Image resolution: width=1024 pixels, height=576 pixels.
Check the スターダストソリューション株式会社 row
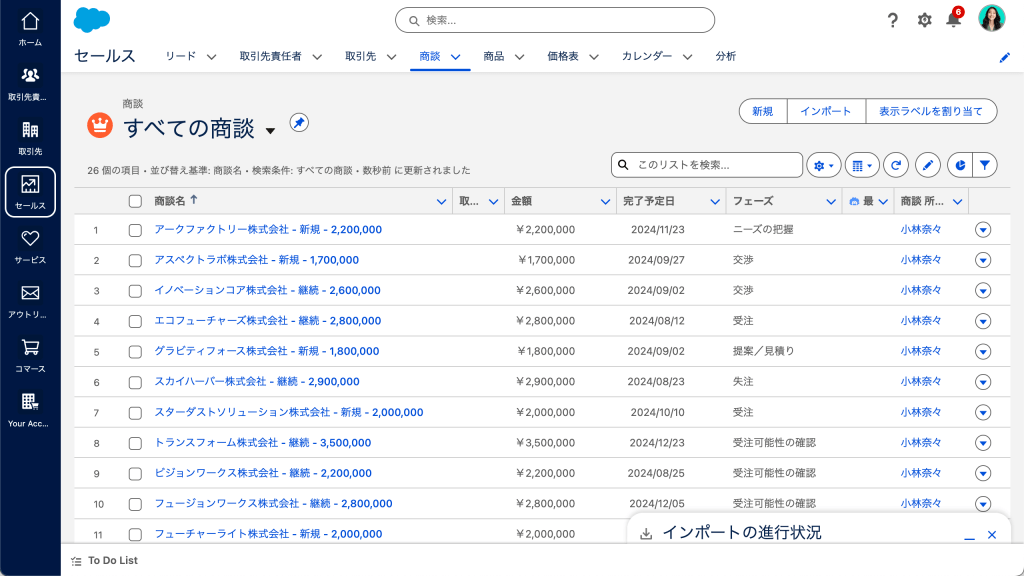point(135,413)
